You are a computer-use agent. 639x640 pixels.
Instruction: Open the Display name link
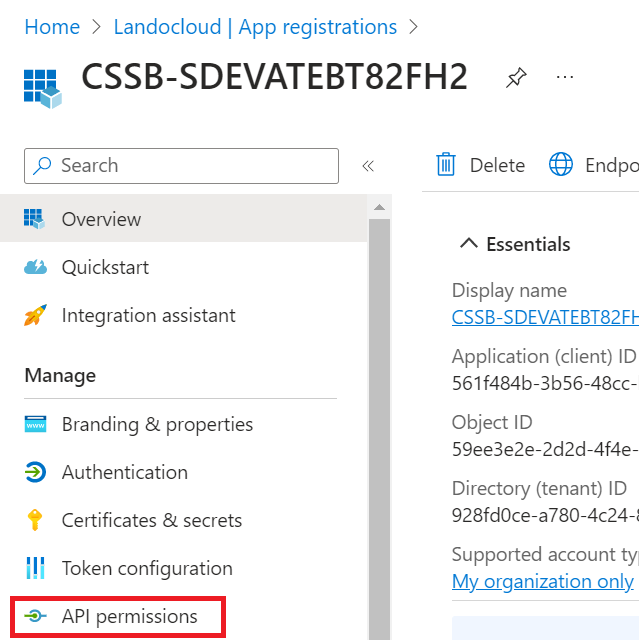pyautogui.click(x=544, y=317)
